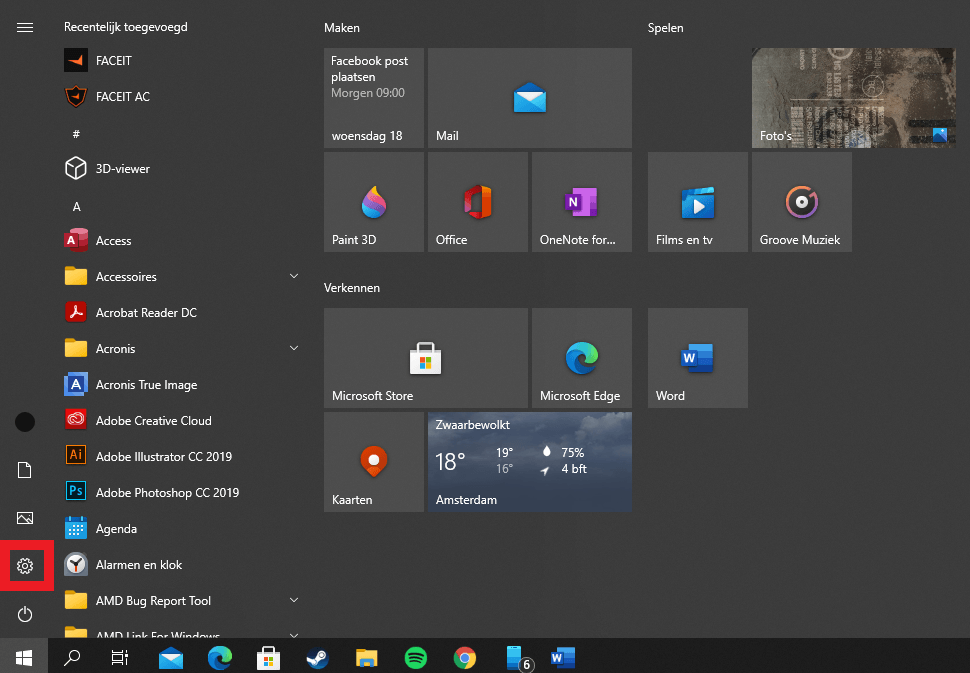Open Adobe Illustrator CC 2019
This screenshot has height=673, width=970.
[182, 457]
